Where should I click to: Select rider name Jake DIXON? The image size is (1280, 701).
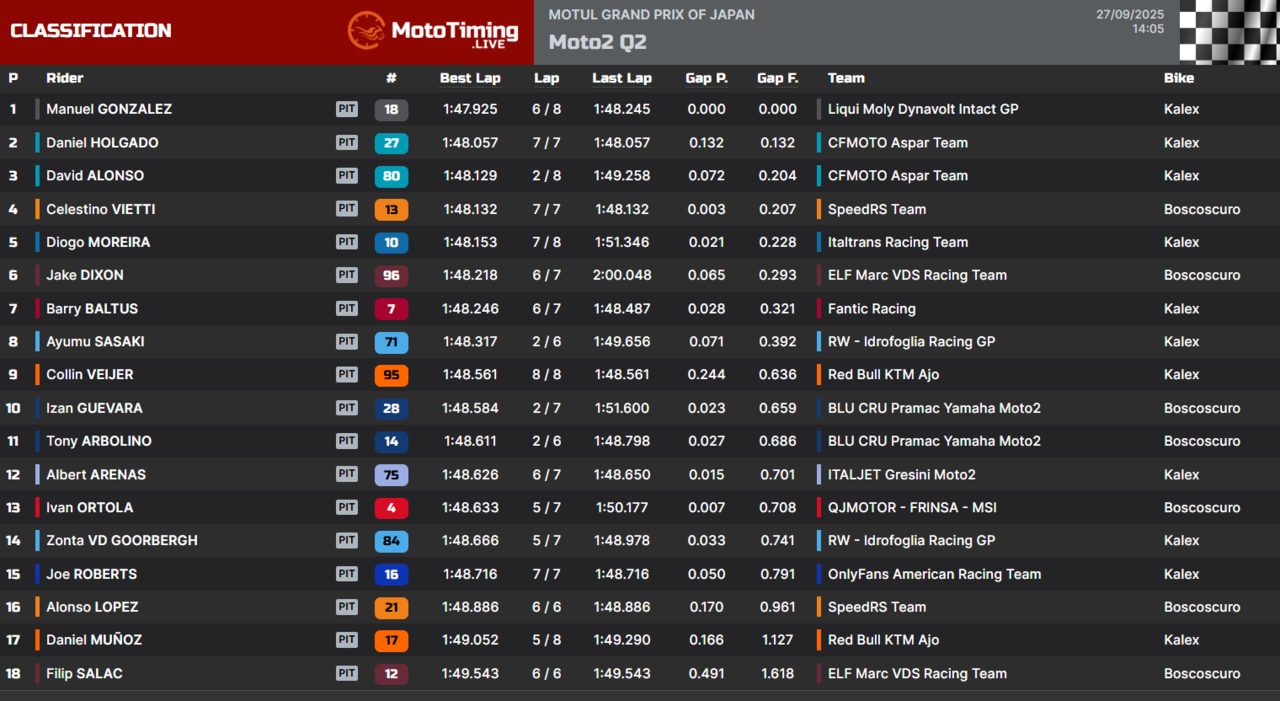(x=85, y=275)
